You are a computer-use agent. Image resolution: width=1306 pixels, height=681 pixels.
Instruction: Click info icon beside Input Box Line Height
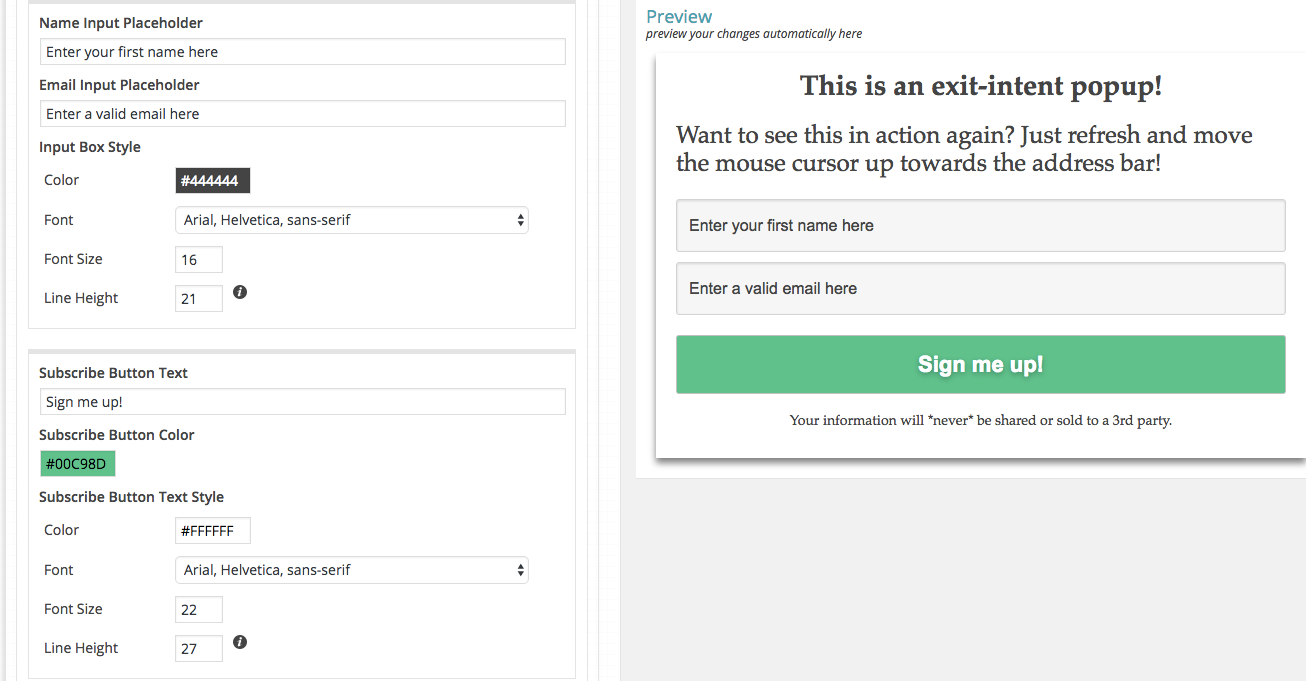pyautogui.click(x=240, y=292)
